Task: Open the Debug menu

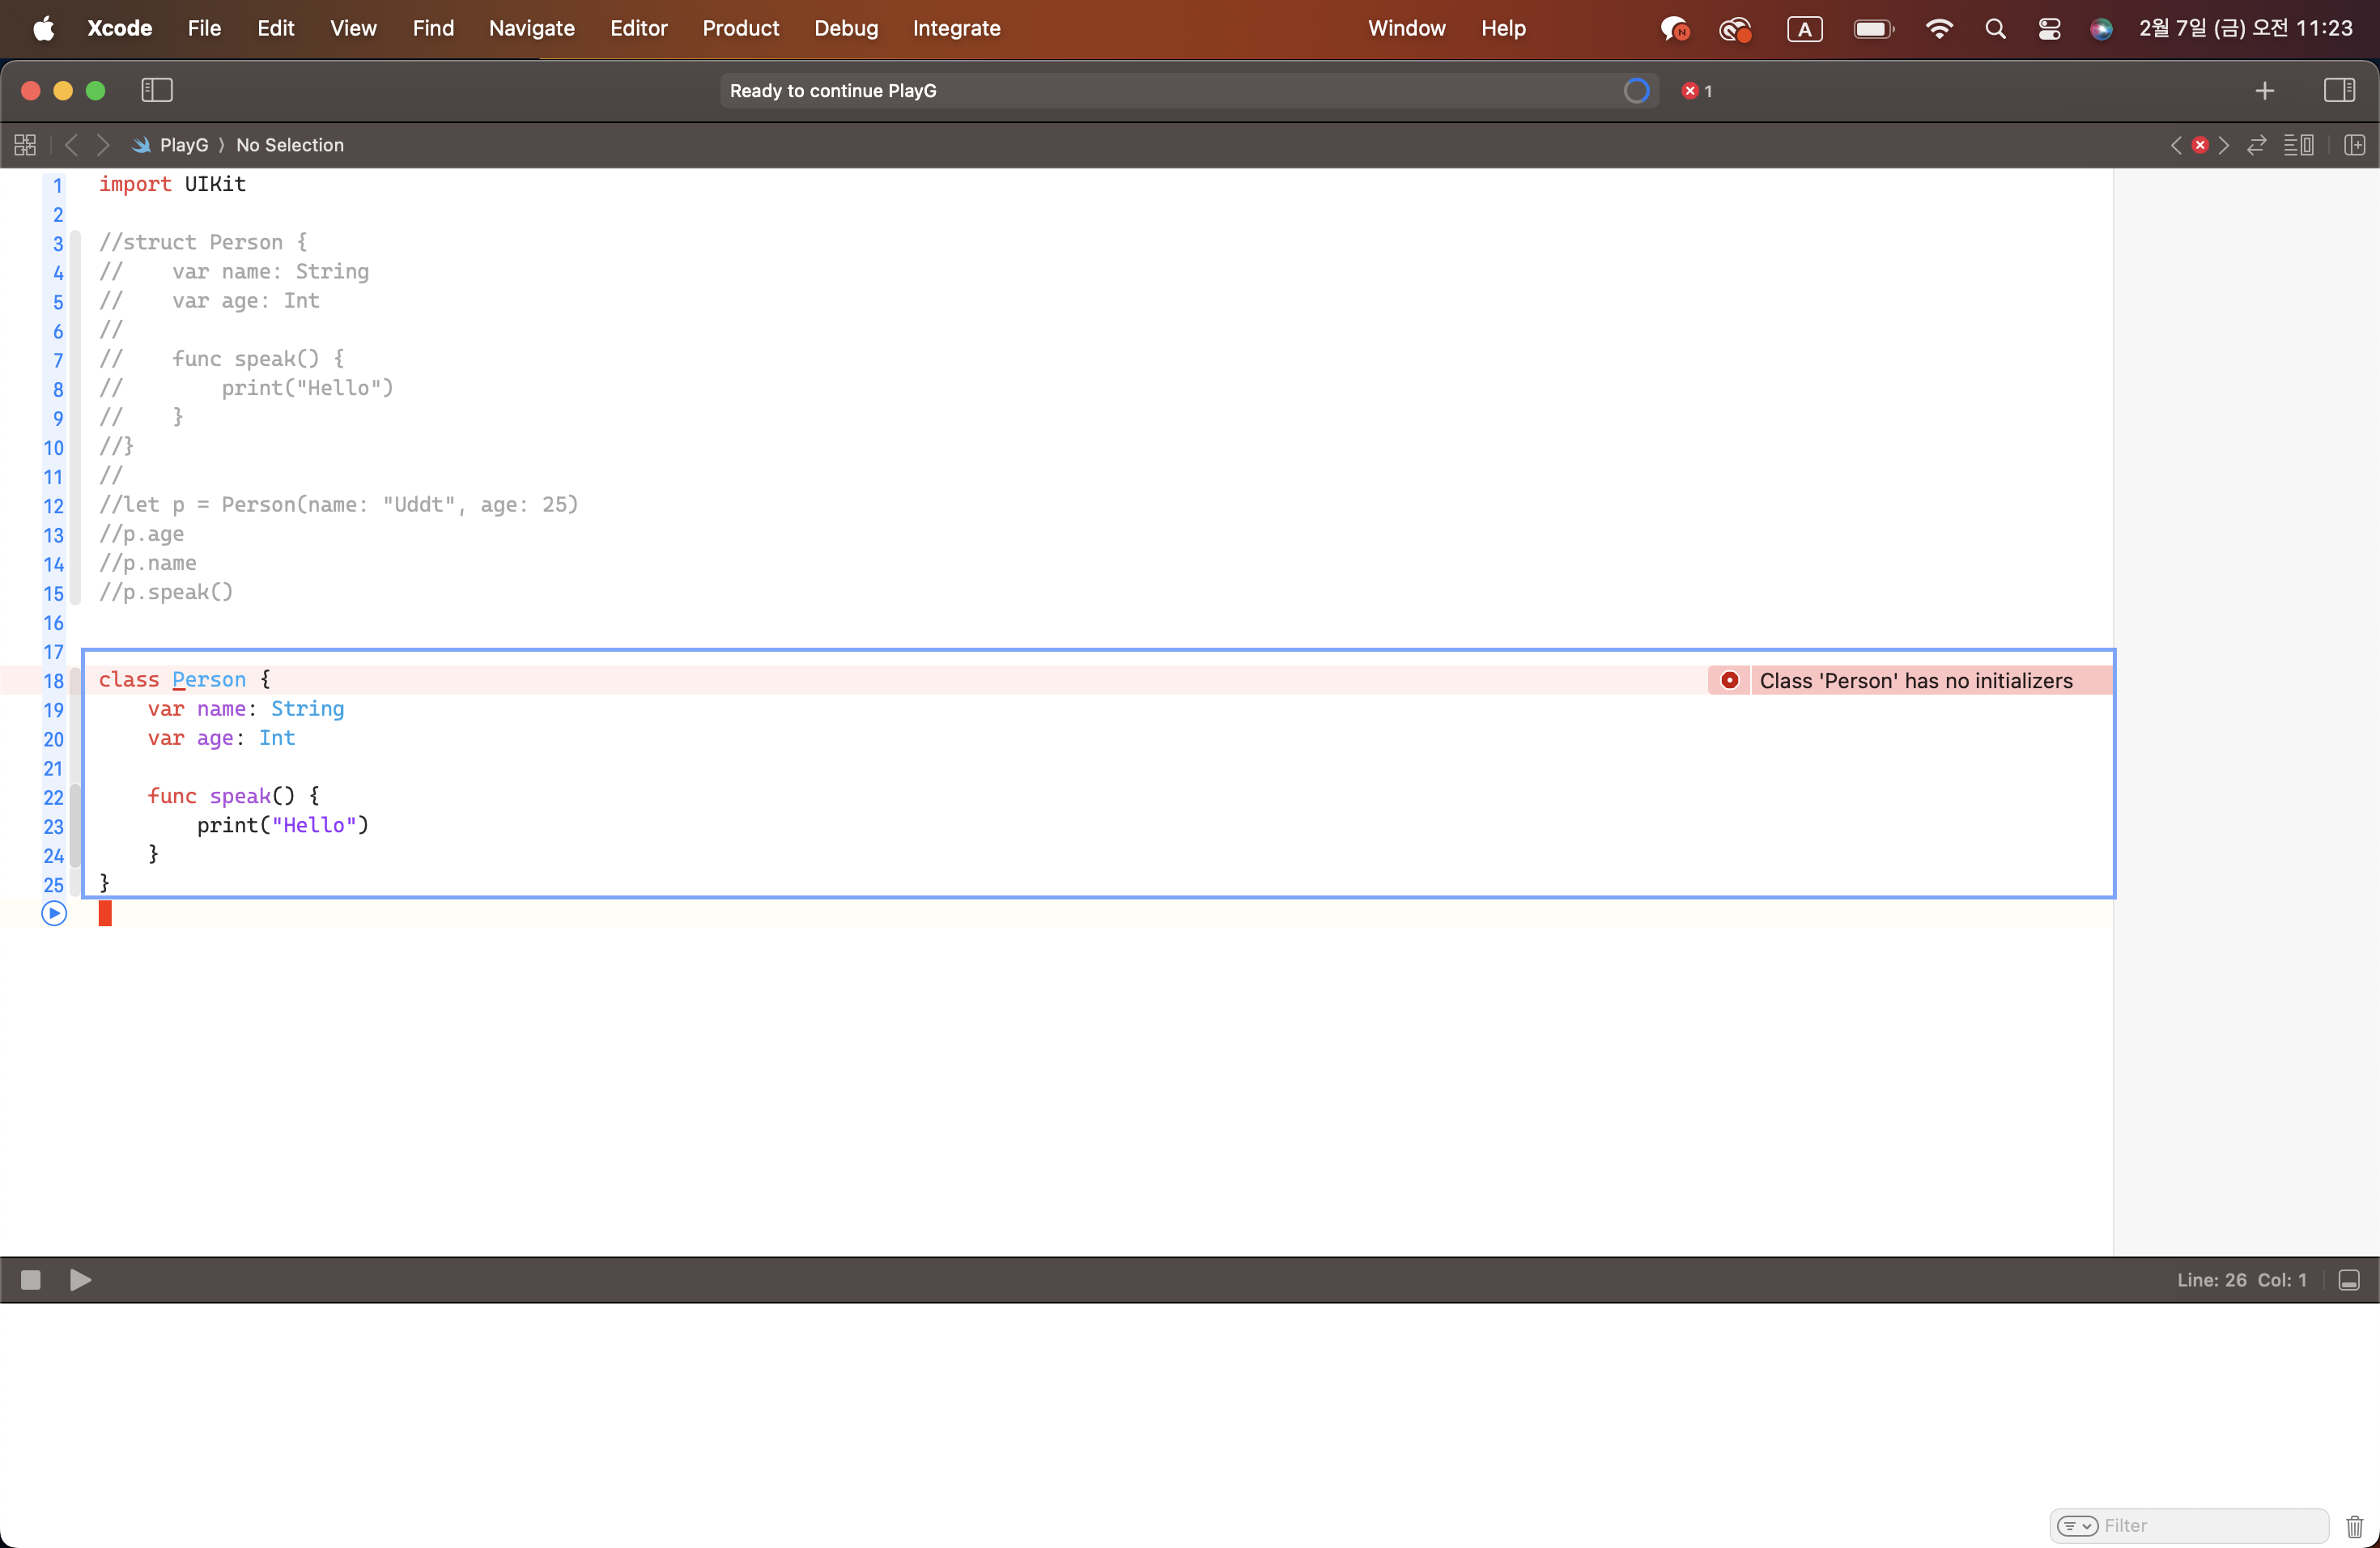Action: [845, 28]
